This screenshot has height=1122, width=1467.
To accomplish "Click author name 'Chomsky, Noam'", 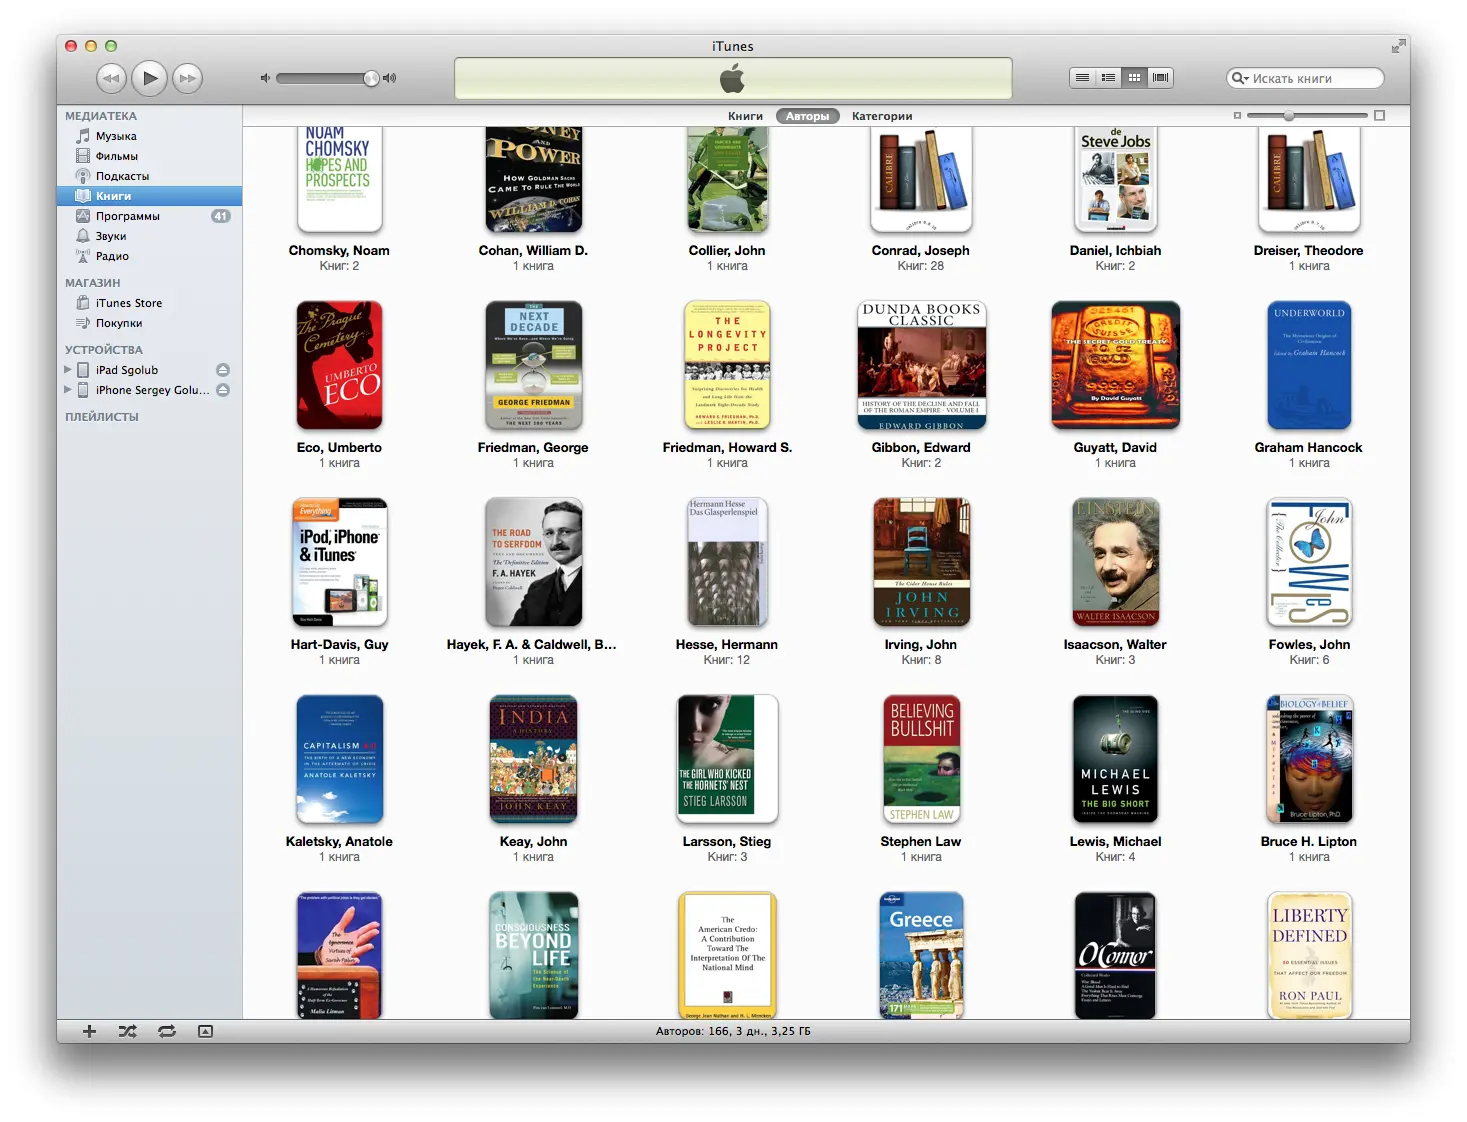I will point(339,251).
